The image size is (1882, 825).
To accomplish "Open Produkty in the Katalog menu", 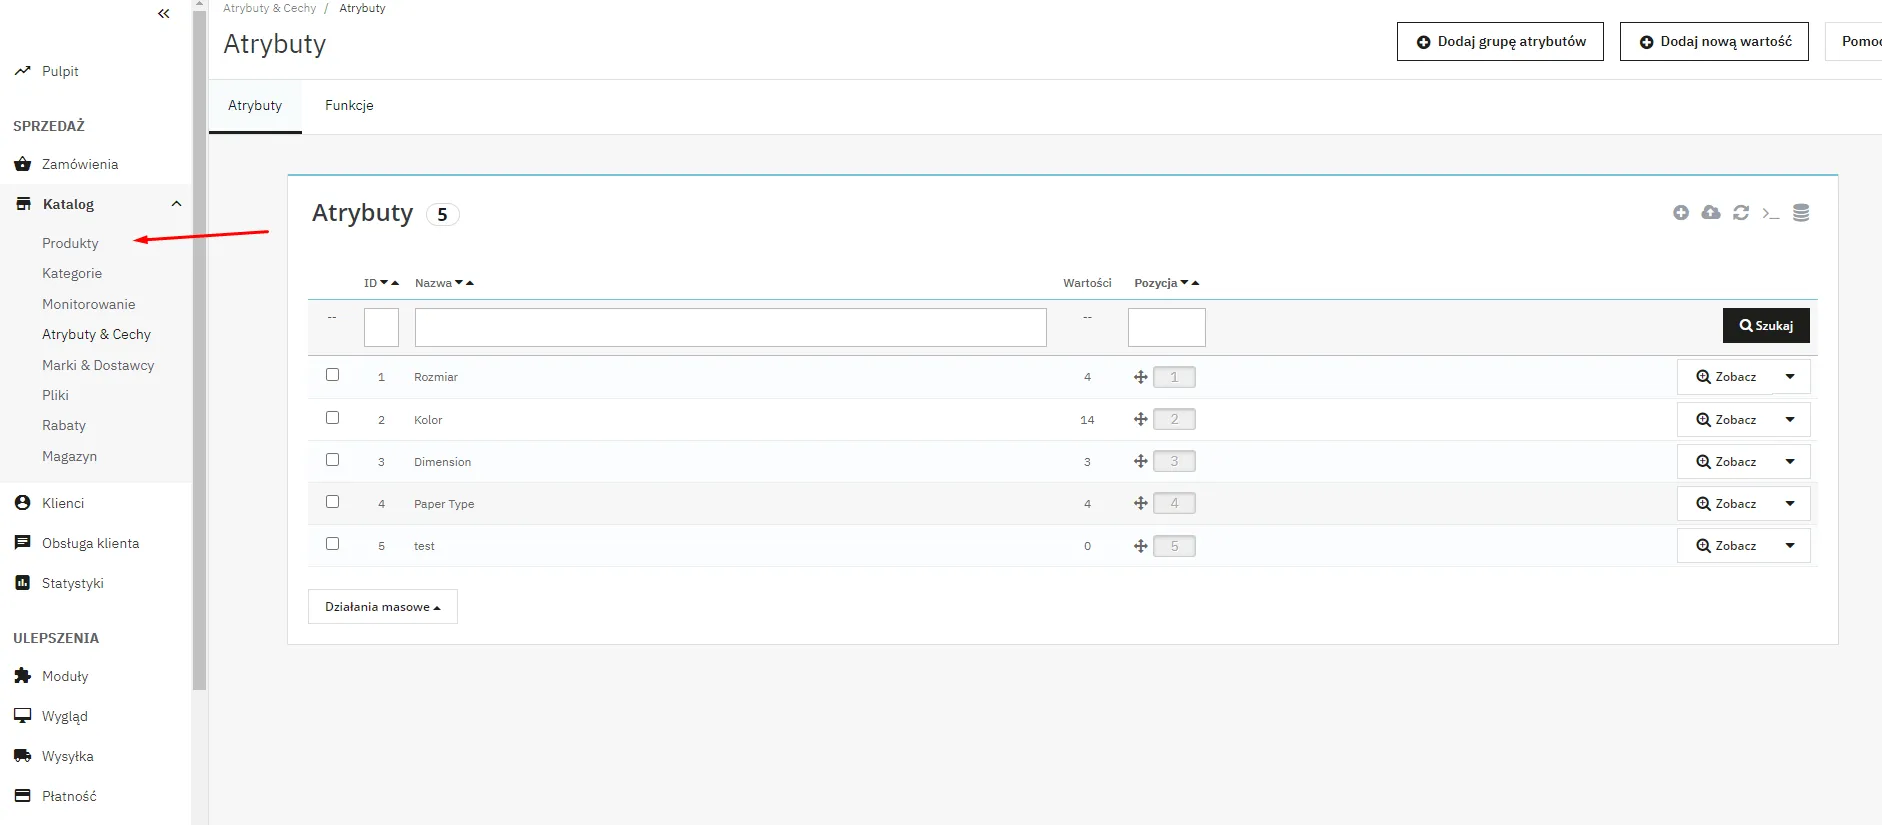I will [70, 243].
